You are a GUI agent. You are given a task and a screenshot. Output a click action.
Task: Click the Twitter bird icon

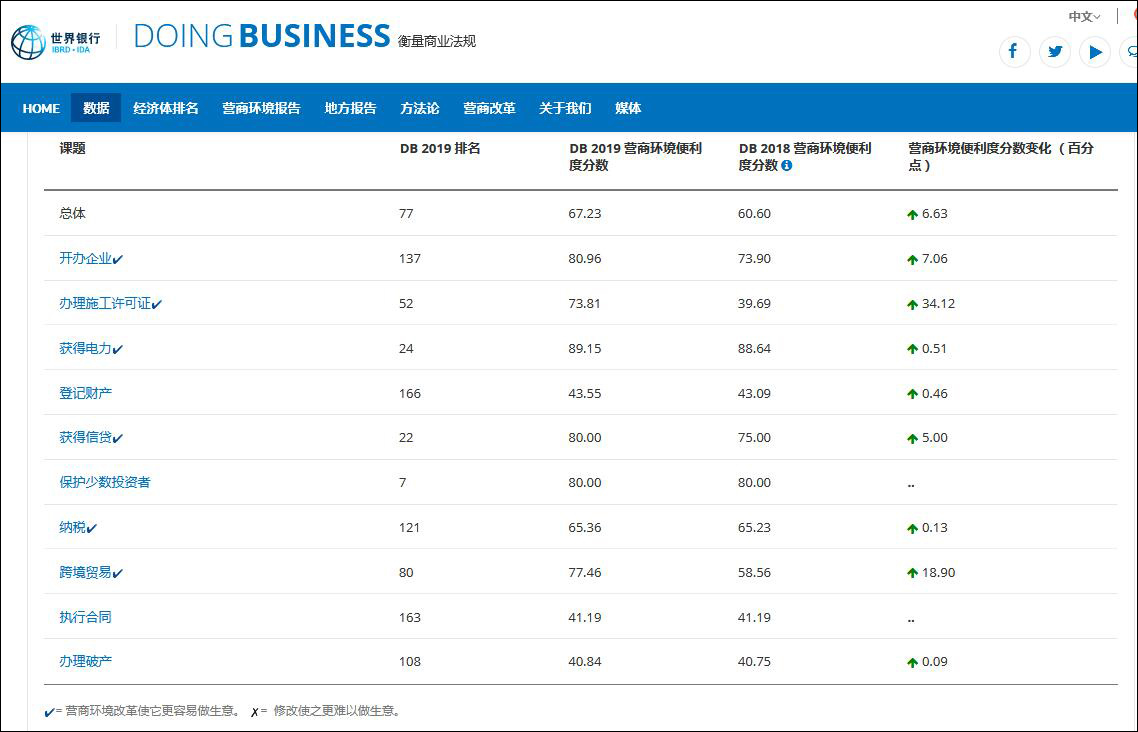(1055, 51)
